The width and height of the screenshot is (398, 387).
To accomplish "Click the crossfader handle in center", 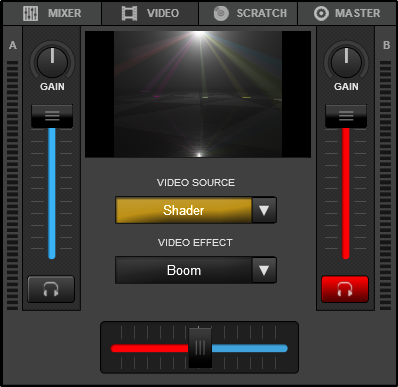I will click(200, 348).
